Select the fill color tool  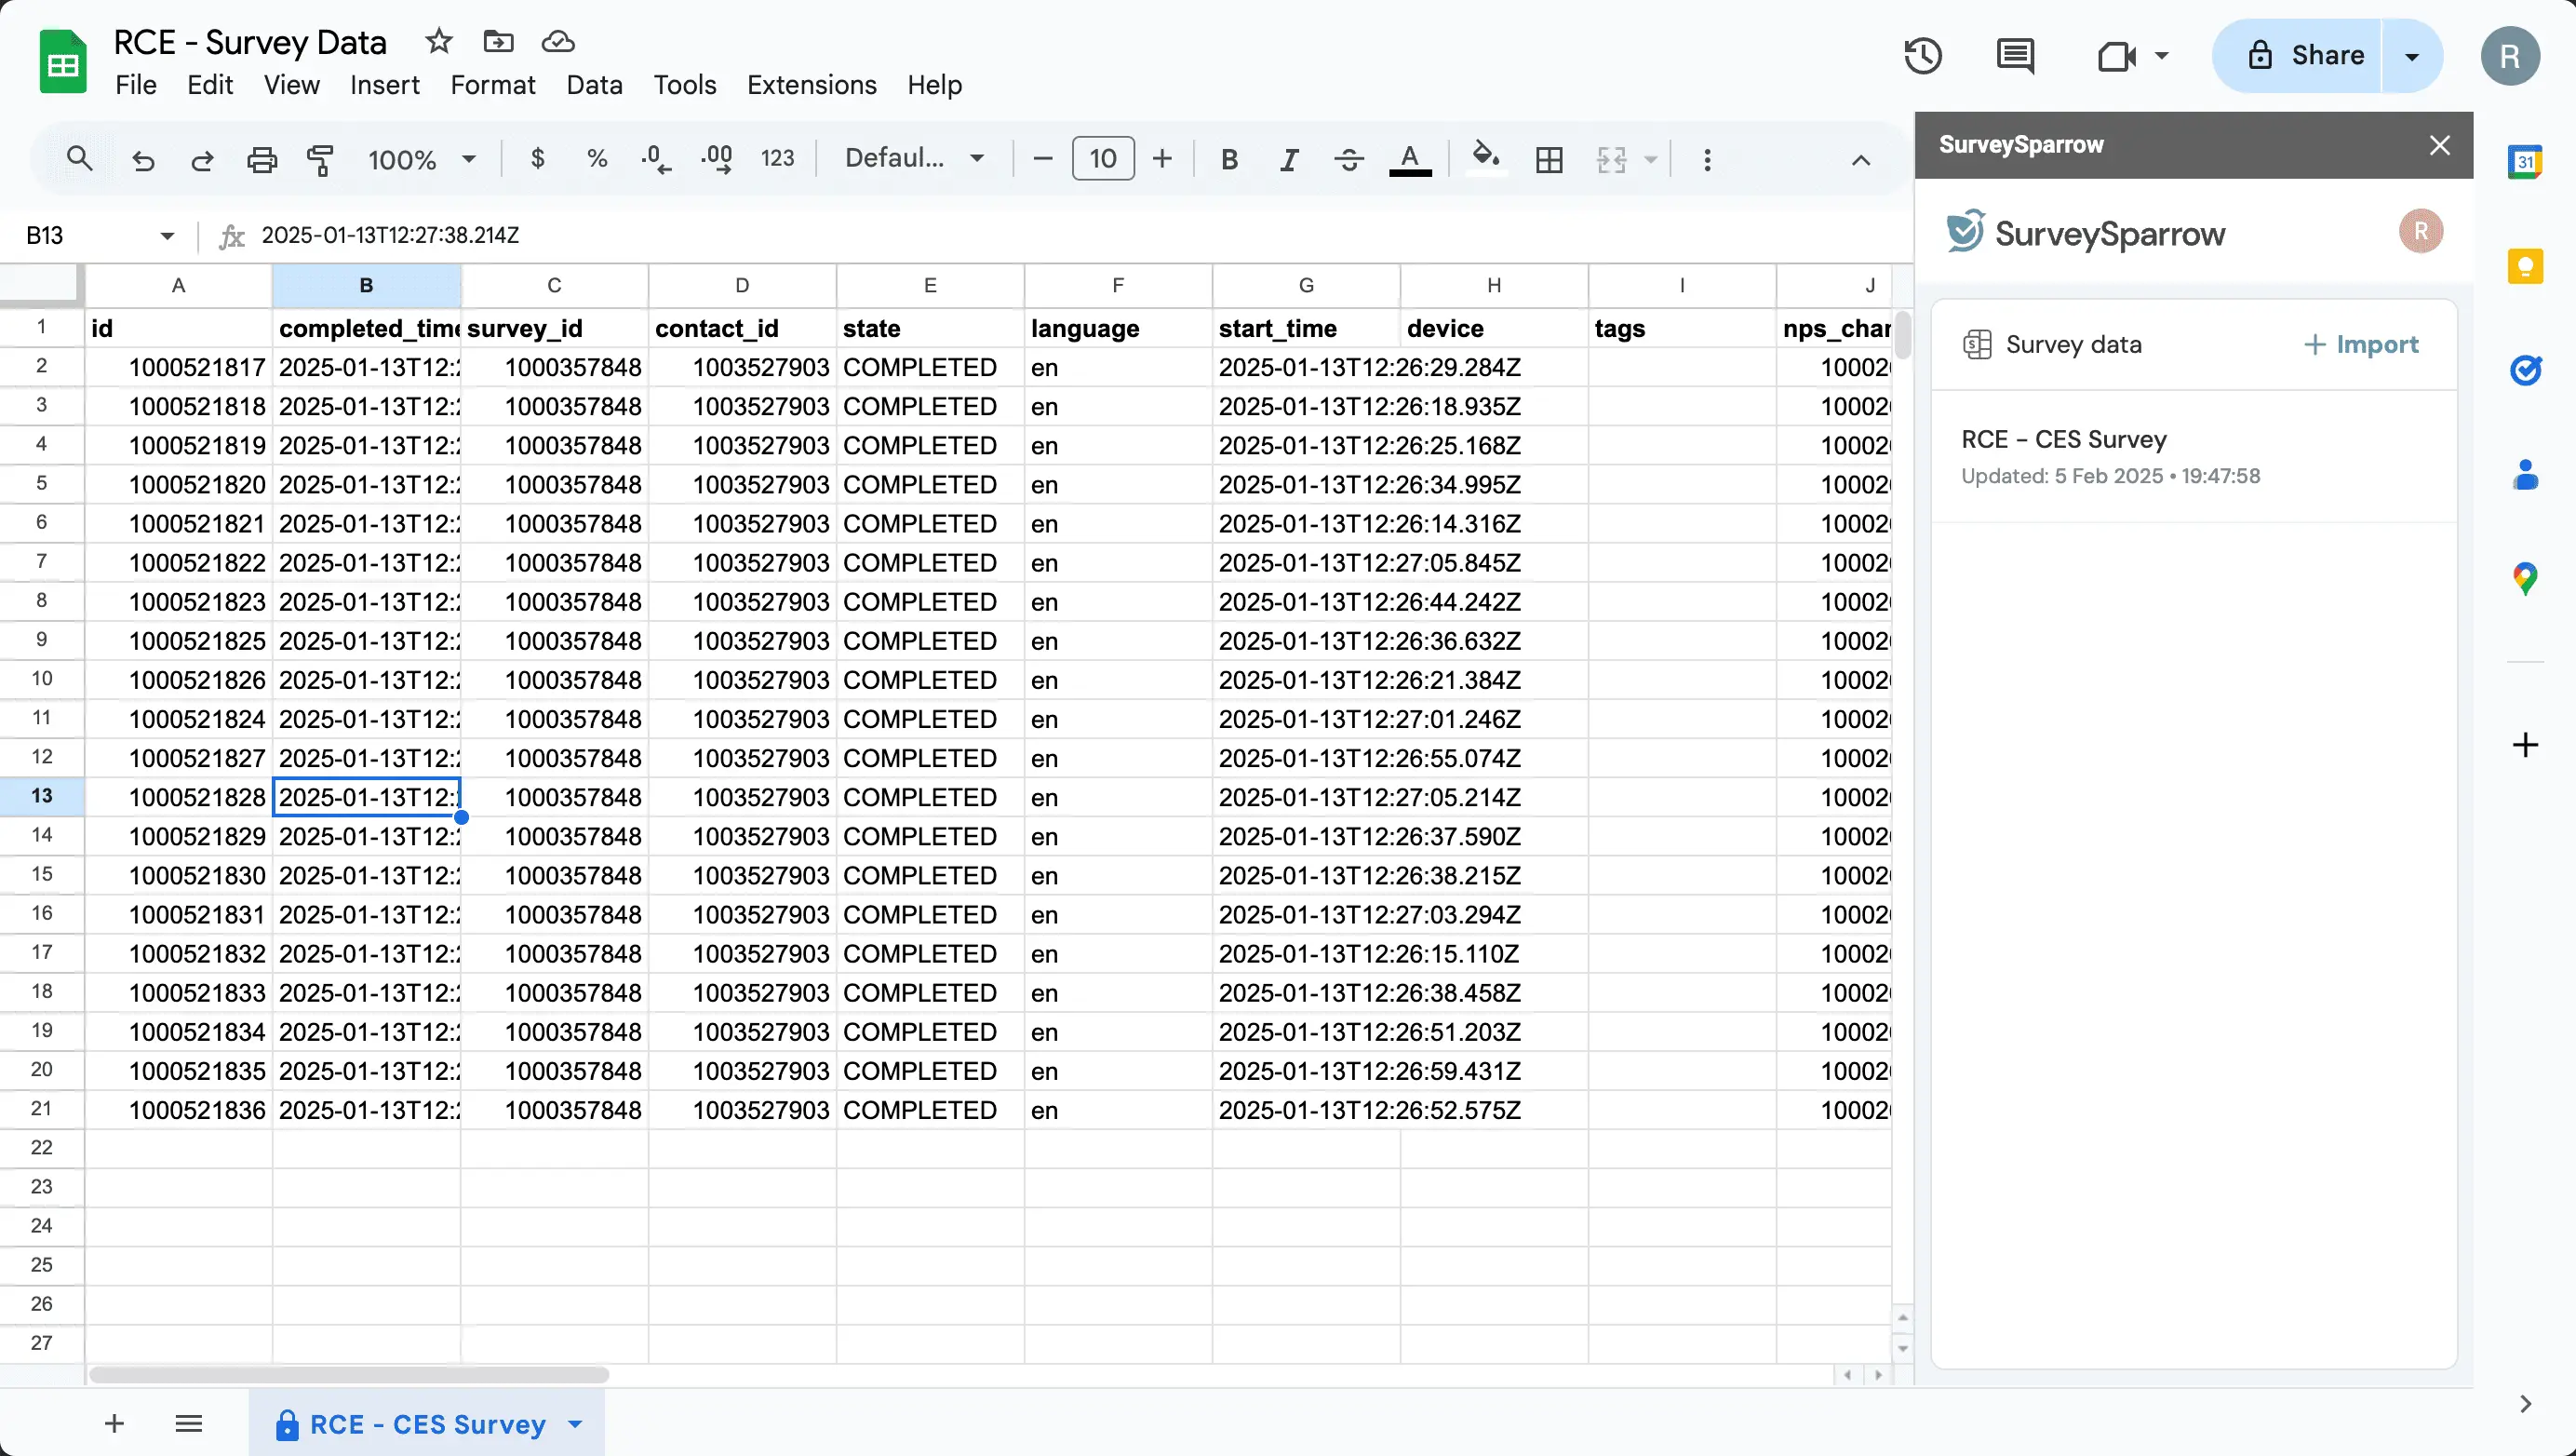point(1487,158)
